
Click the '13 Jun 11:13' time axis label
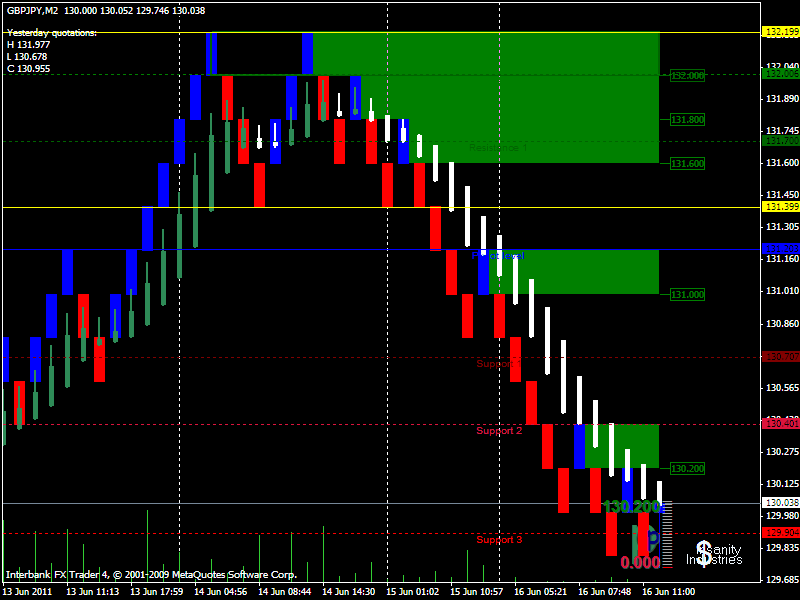click(x=92, y=592)
